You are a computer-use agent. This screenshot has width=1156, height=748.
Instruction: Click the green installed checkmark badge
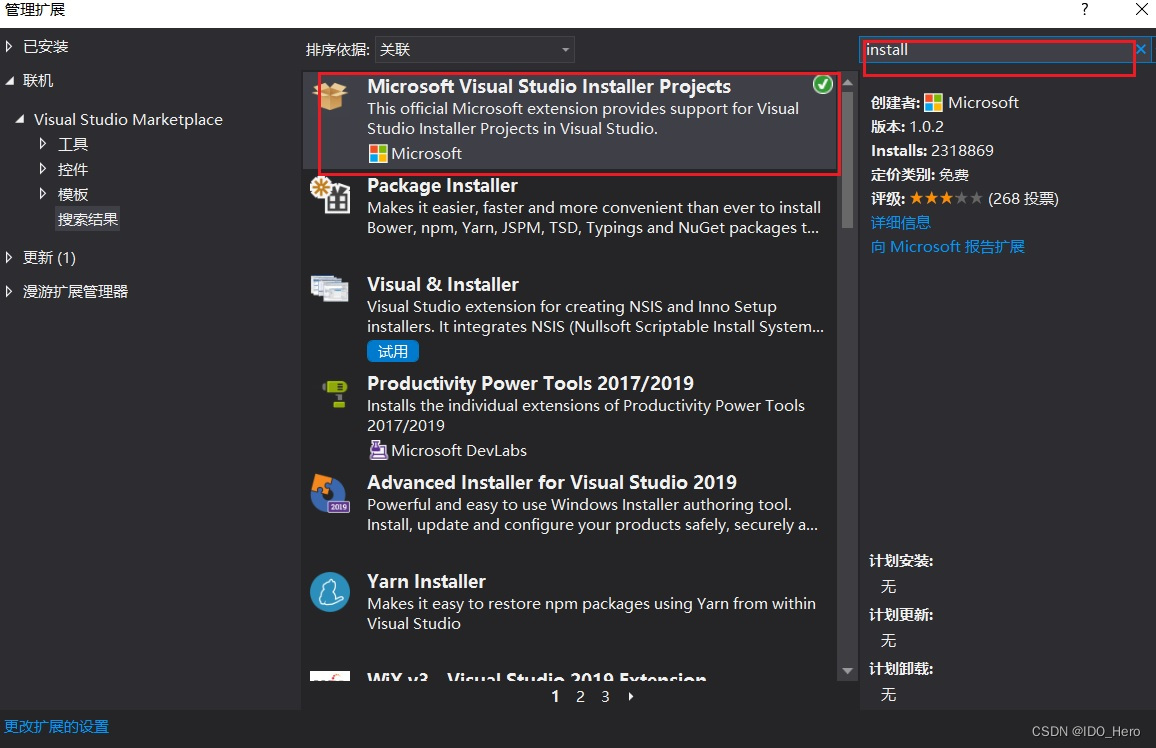point(823,85)
